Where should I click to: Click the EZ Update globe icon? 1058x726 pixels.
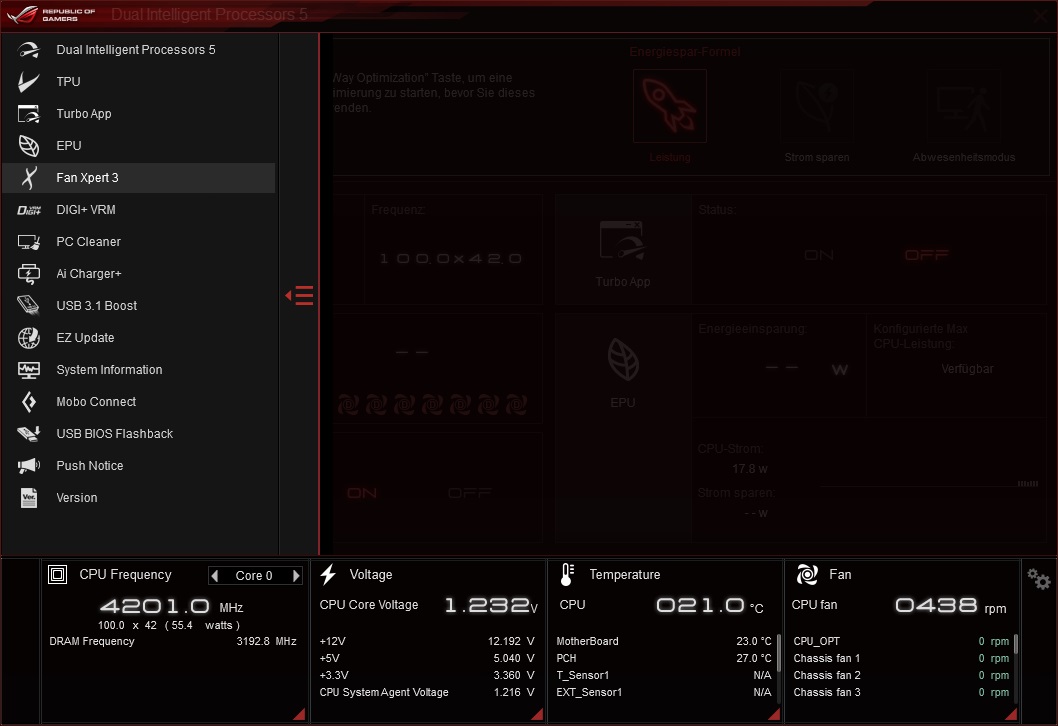(x=28, y=338)
